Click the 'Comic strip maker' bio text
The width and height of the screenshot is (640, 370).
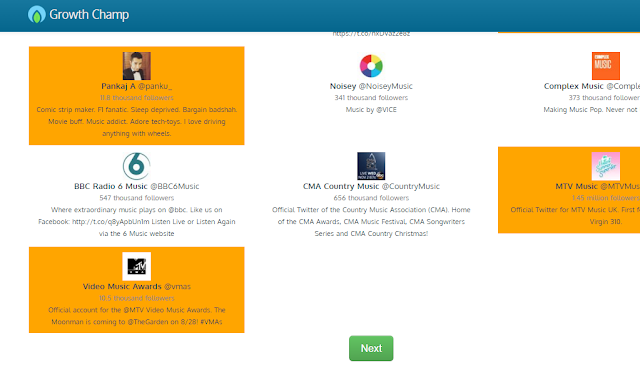coord(137,122)
